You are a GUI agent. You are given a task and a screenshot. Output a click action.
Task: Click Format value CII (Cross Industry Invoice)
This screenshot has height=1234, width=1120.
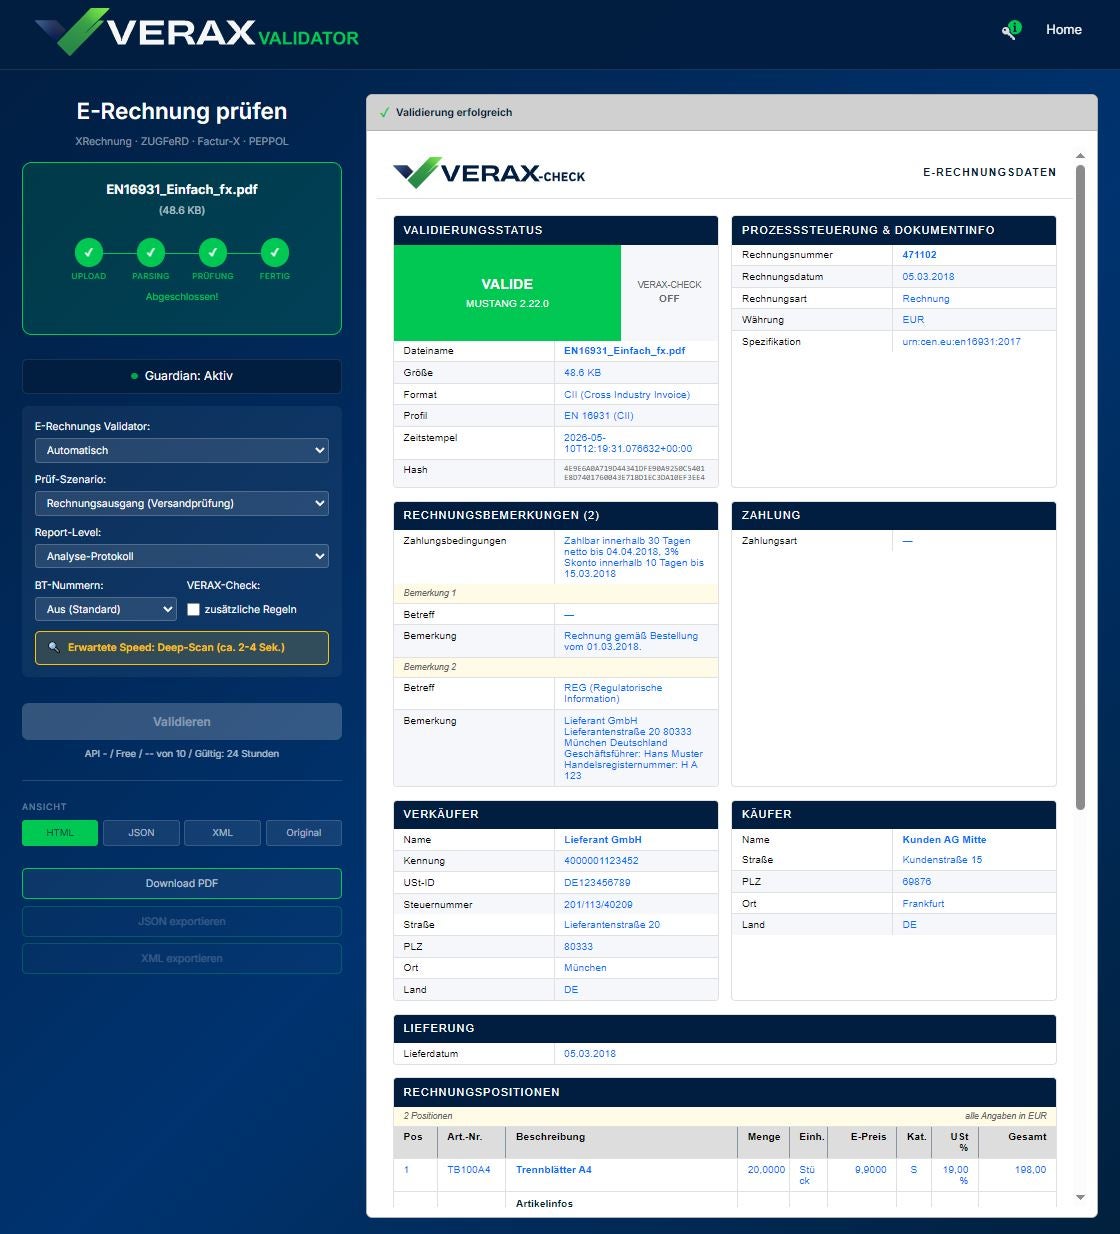626,395
